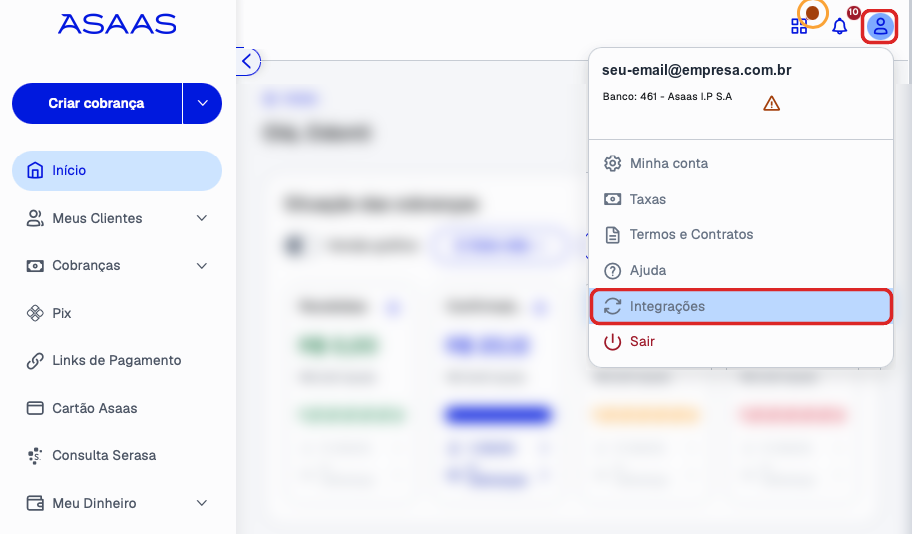
Task: Open Cobranças in the sidebar
Action: [x=117, y=266]
